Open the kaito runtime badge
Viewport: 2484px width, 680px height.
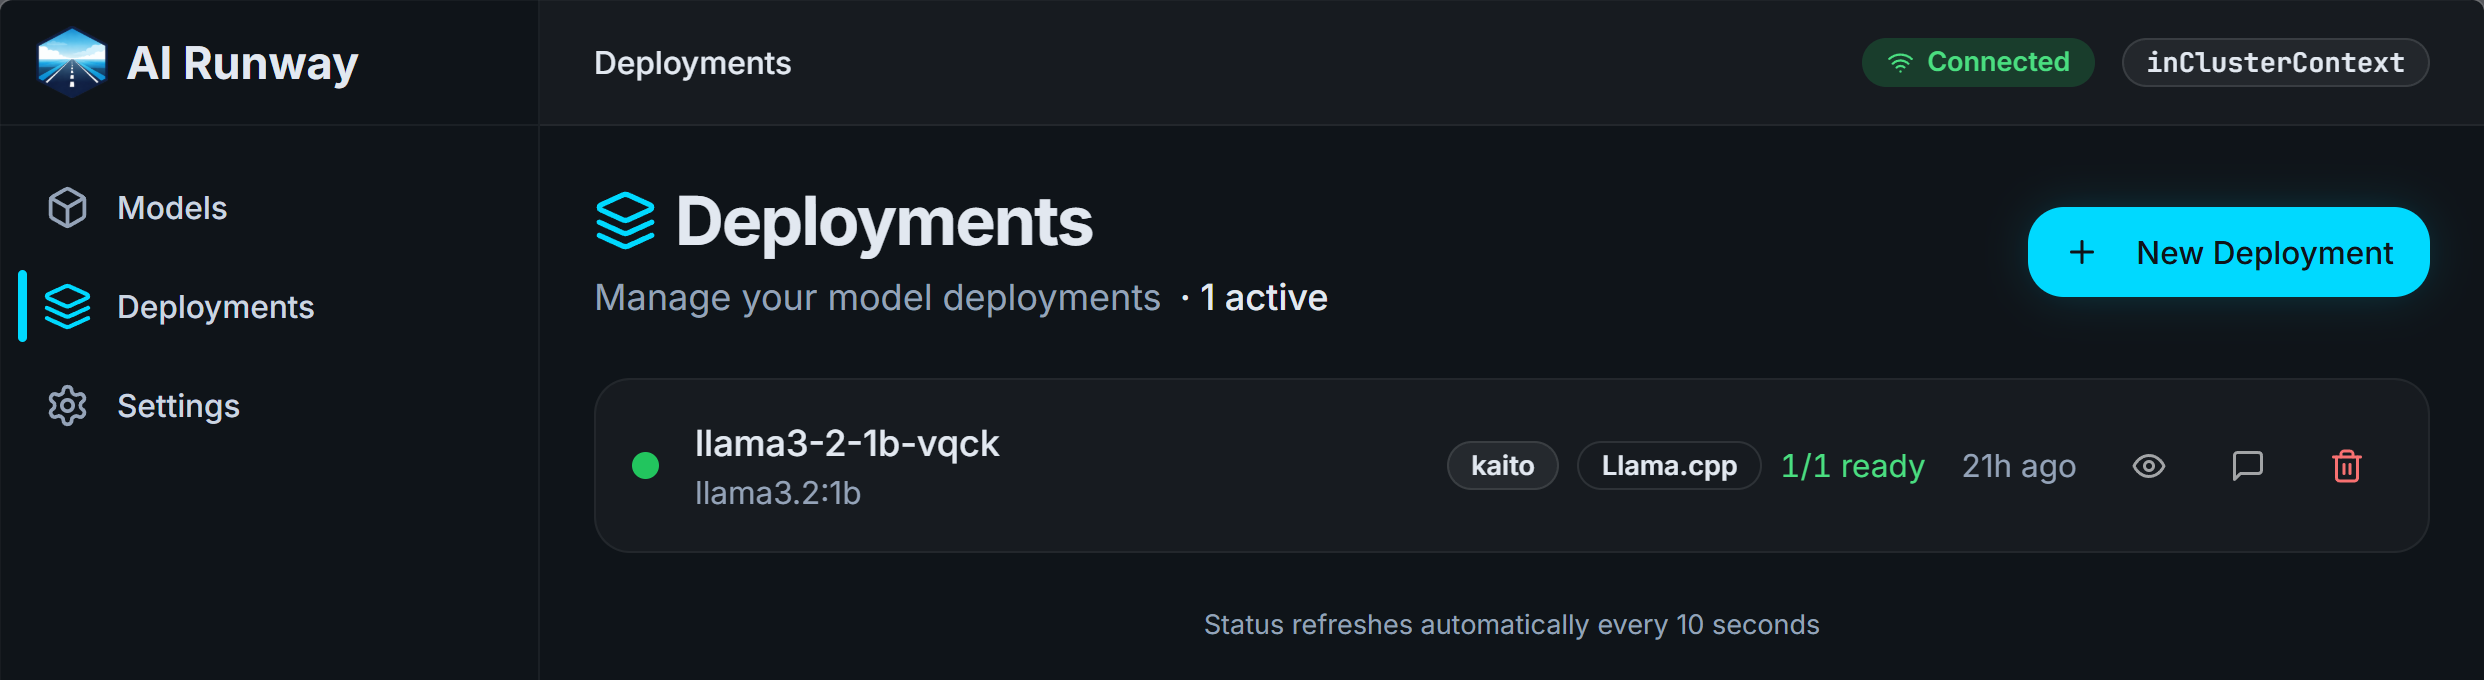pos(1502,466)
